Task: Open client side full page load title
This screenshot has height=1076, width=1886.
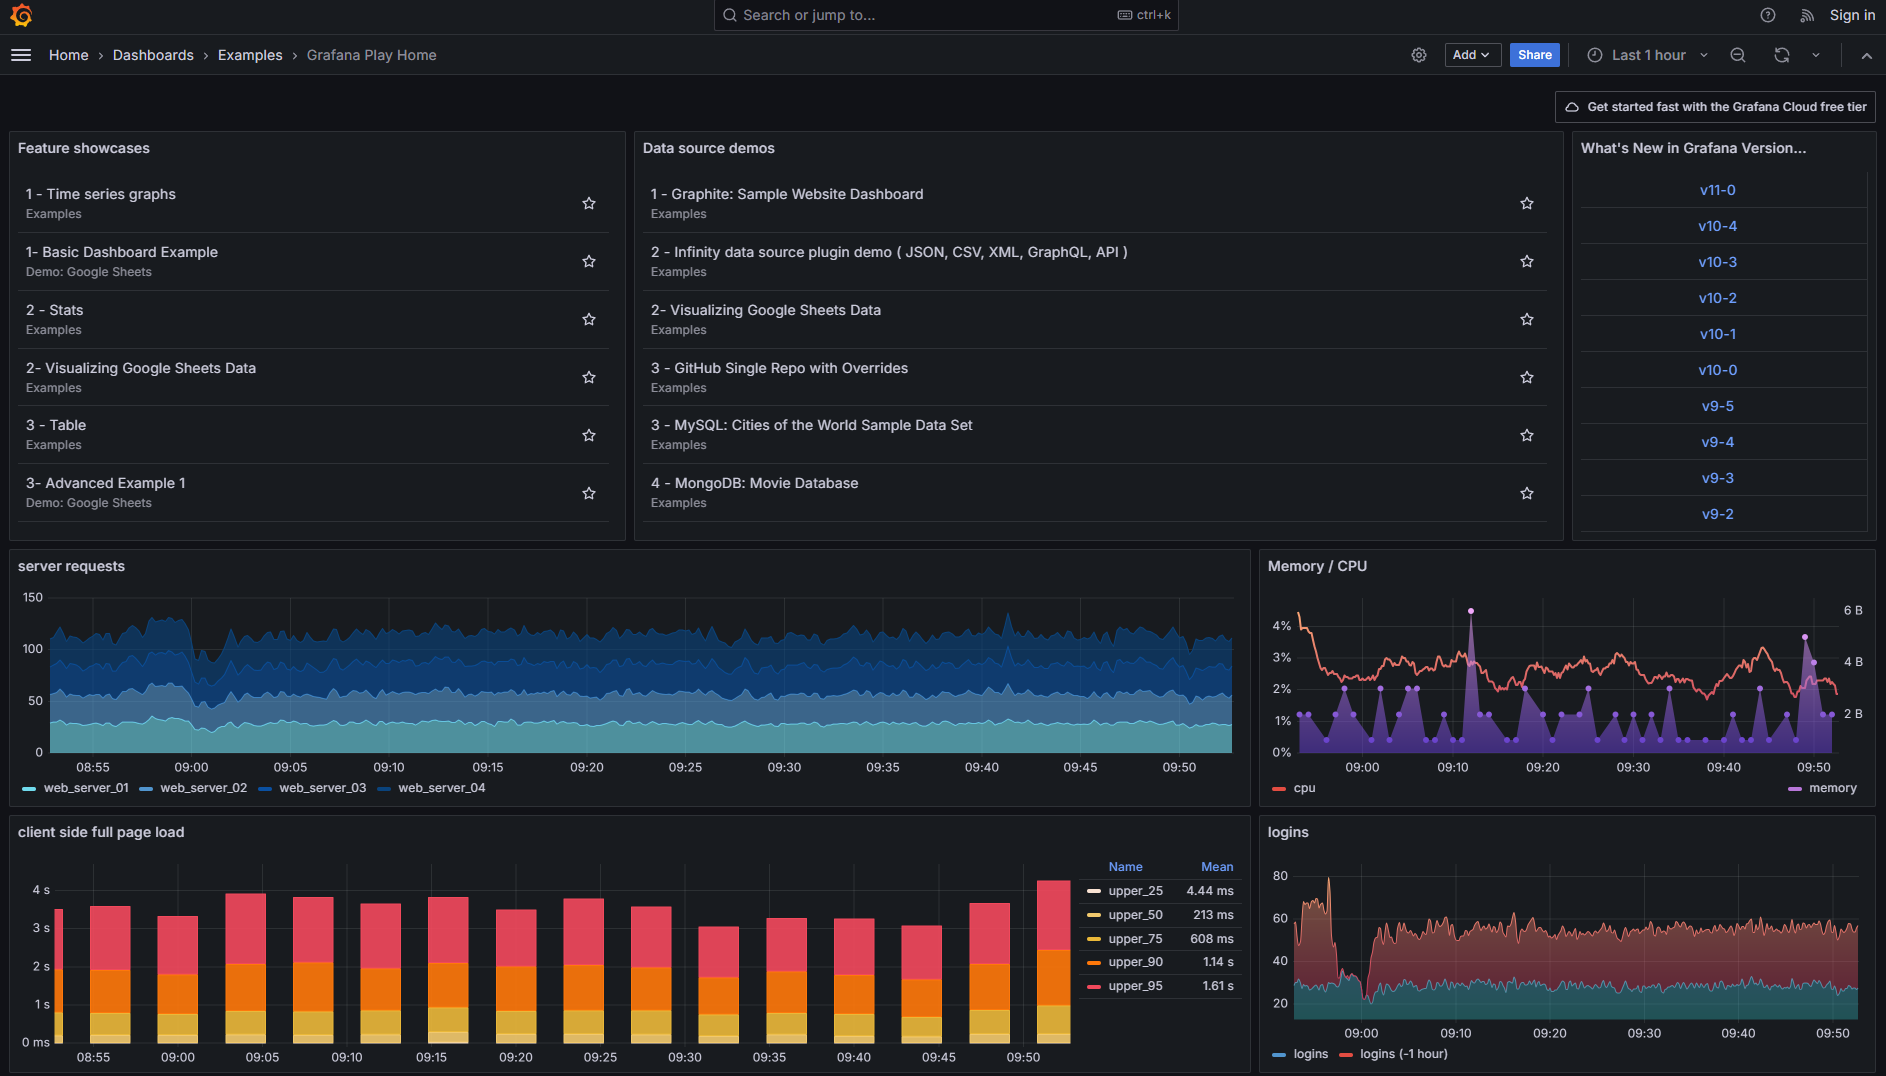Action: pyautogui.click(x=101, y=832)
